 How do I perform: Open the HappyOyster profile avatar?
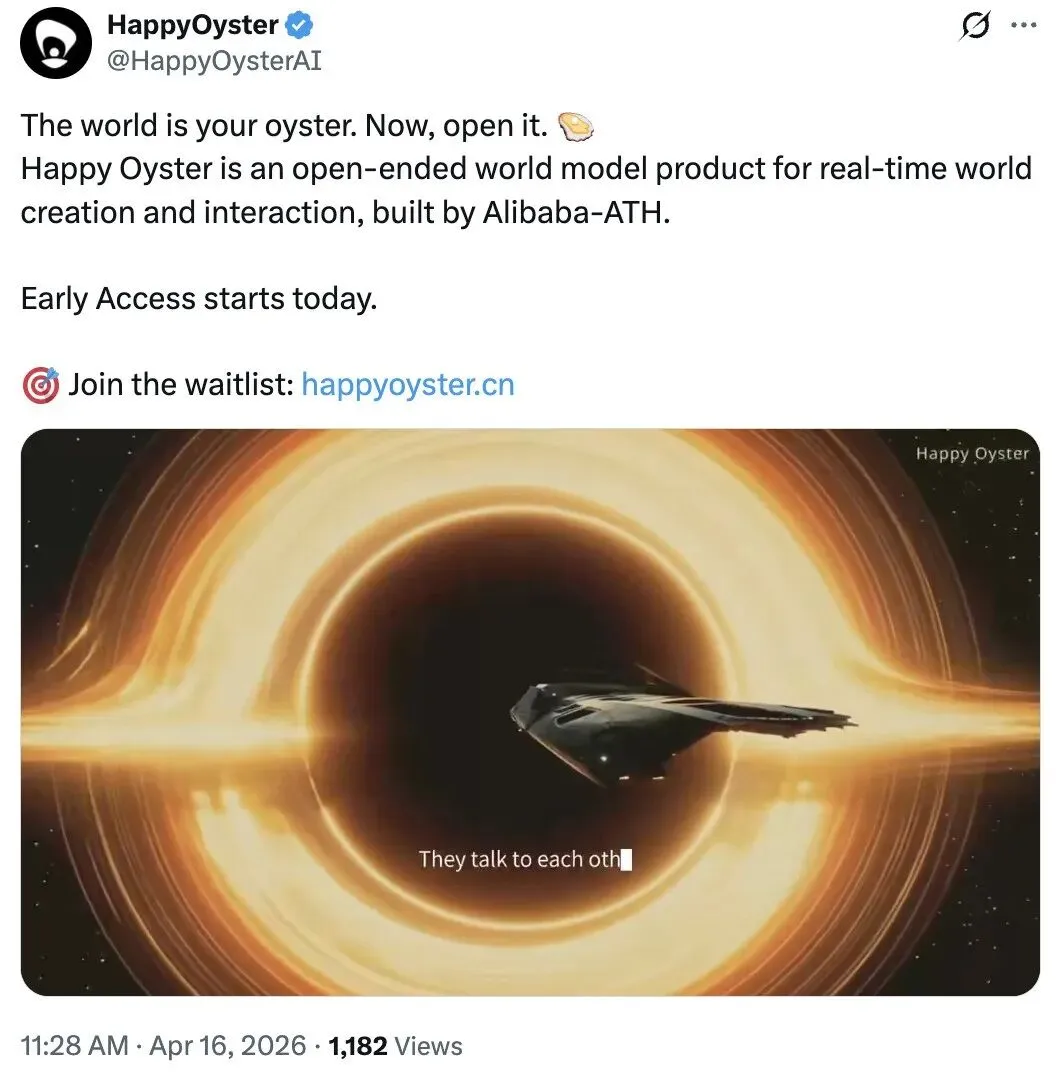[x=56, y=43]
